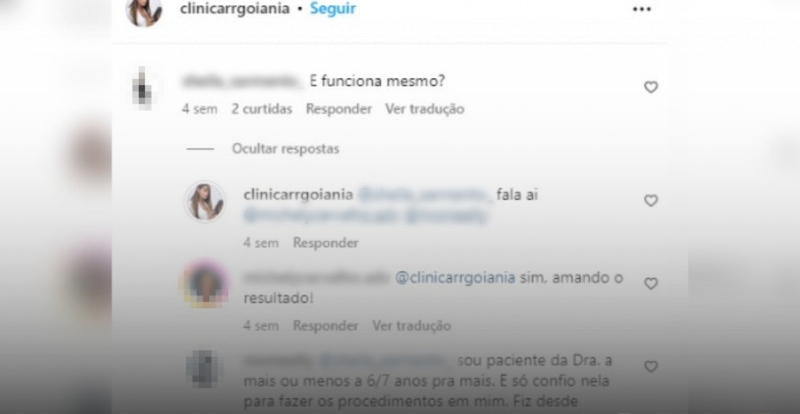Open pixelated avatar beside 'sou paciente' comment
The image size is (800, 414).
pyautogui.click(x=205, y=369)
